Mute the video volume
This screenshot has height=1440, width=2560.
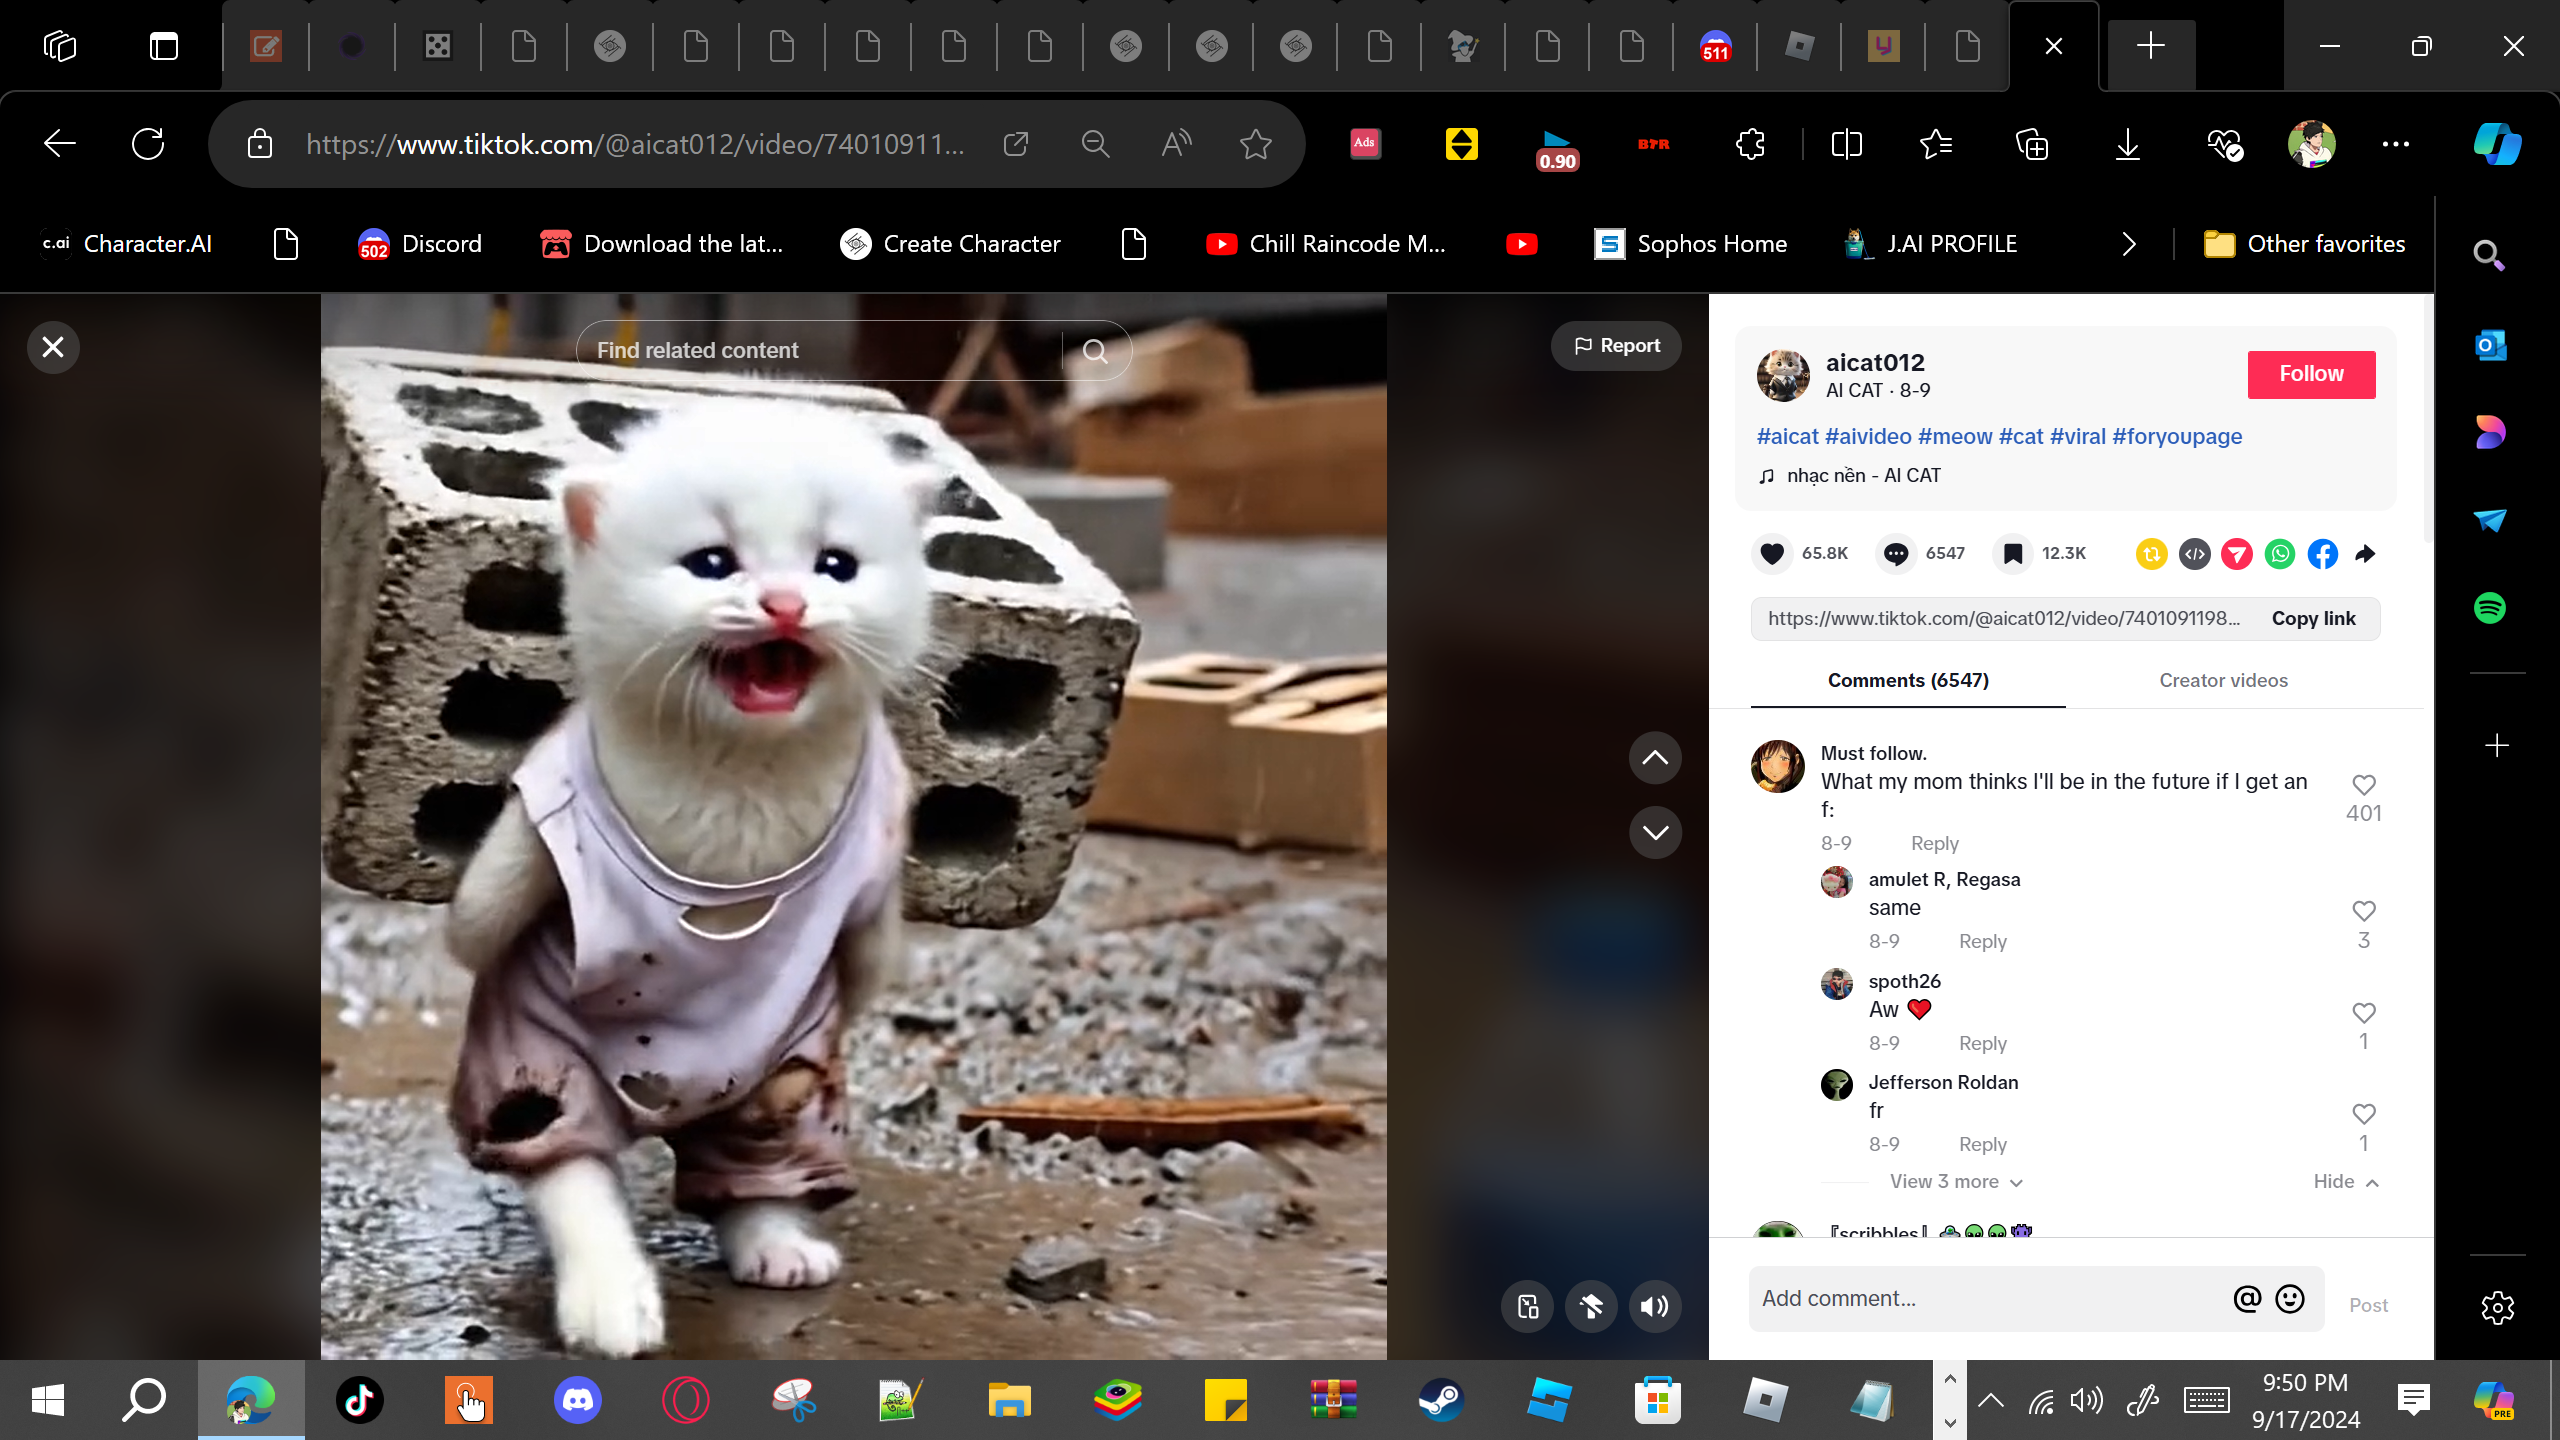point(1655,1306)
